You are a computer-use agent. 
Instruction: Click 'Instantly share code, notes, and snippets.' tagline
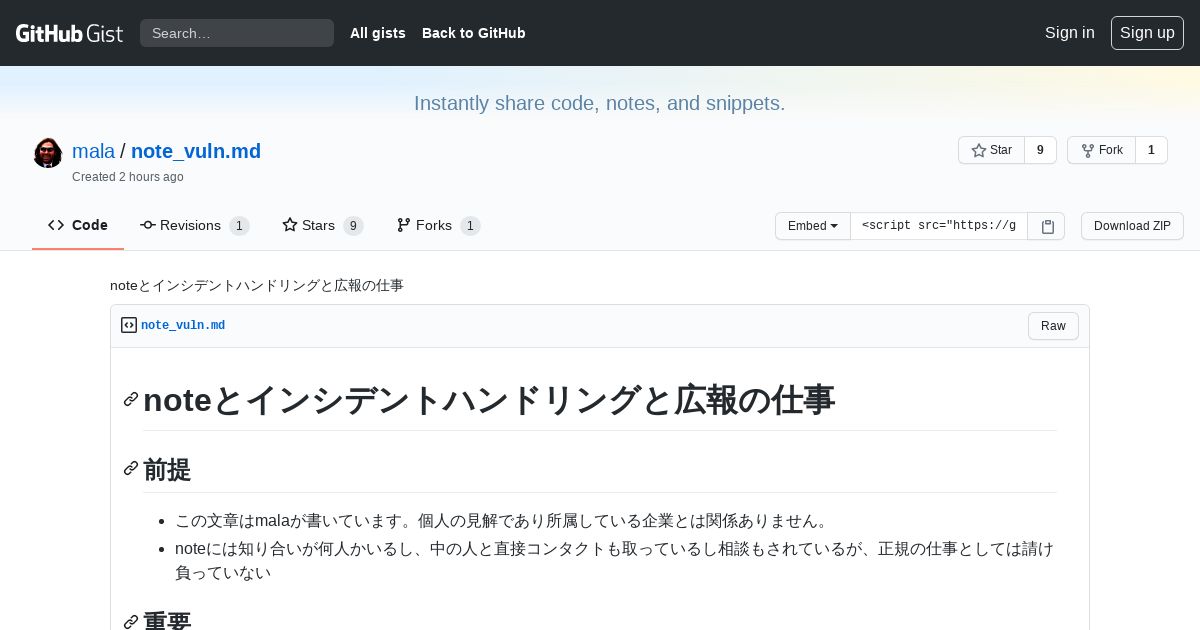[x=600, y=103]
